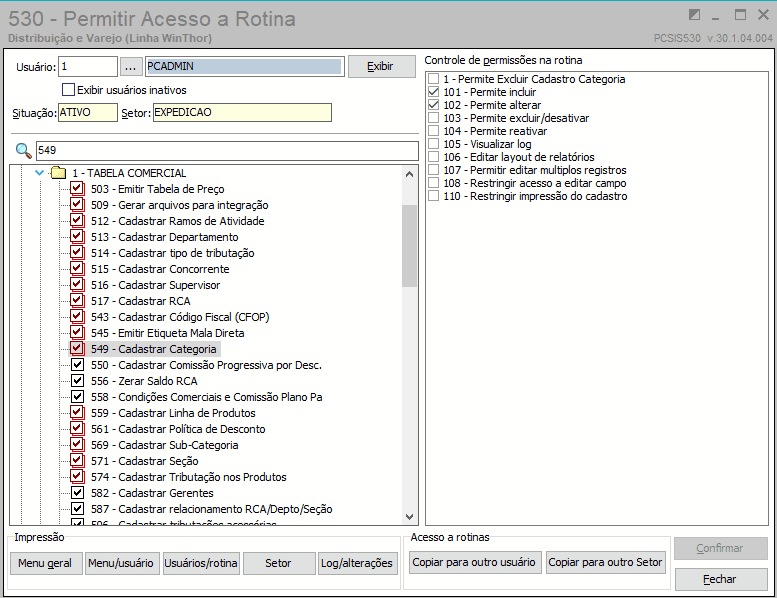Check 107 - Permitir editar multiplos registros

click(434, 170)
